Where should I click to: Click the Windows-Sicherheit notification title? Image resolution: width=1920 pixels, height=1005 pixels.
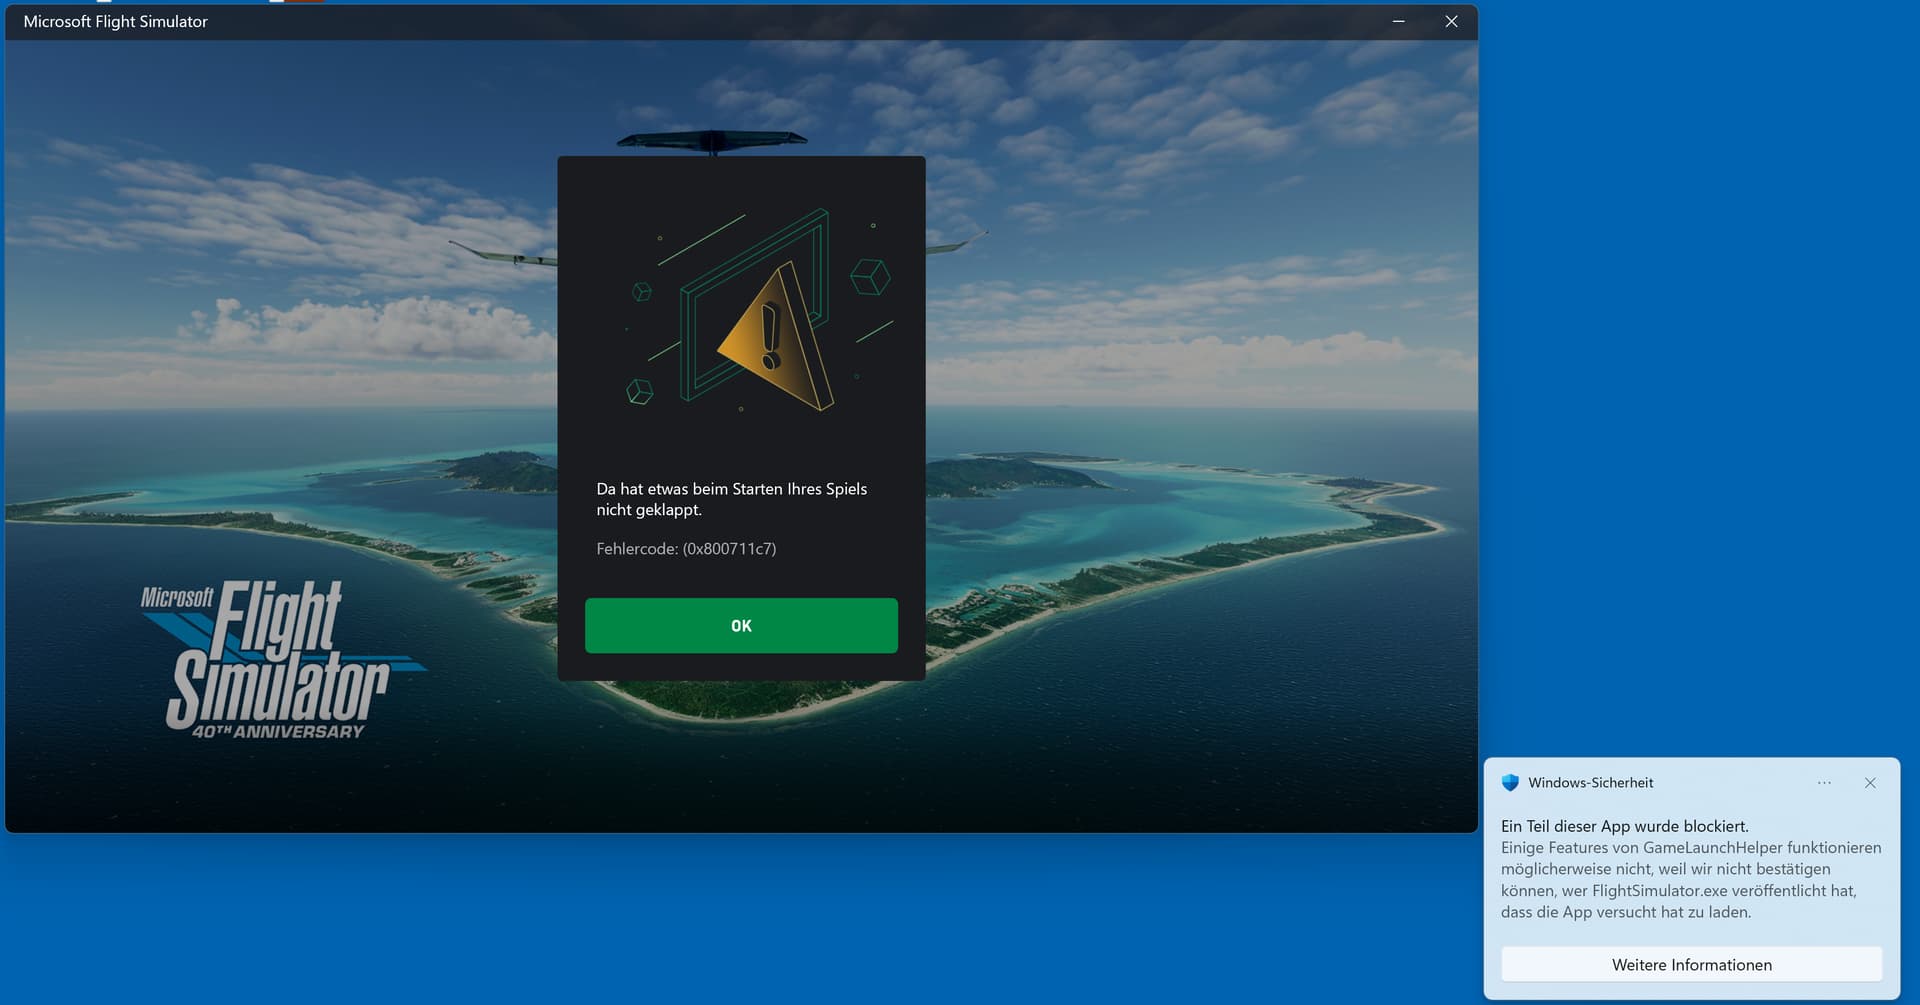[x=1590, y=783]
